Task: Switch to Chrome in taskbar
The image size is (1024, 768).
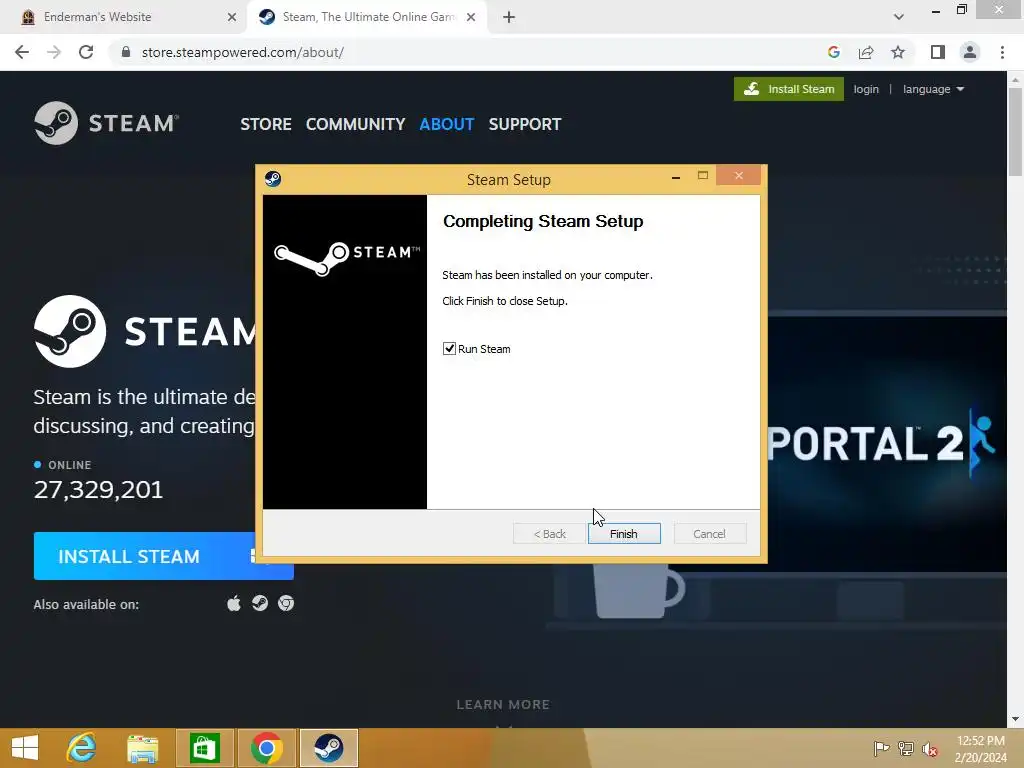Action: [x=266, y=748]
